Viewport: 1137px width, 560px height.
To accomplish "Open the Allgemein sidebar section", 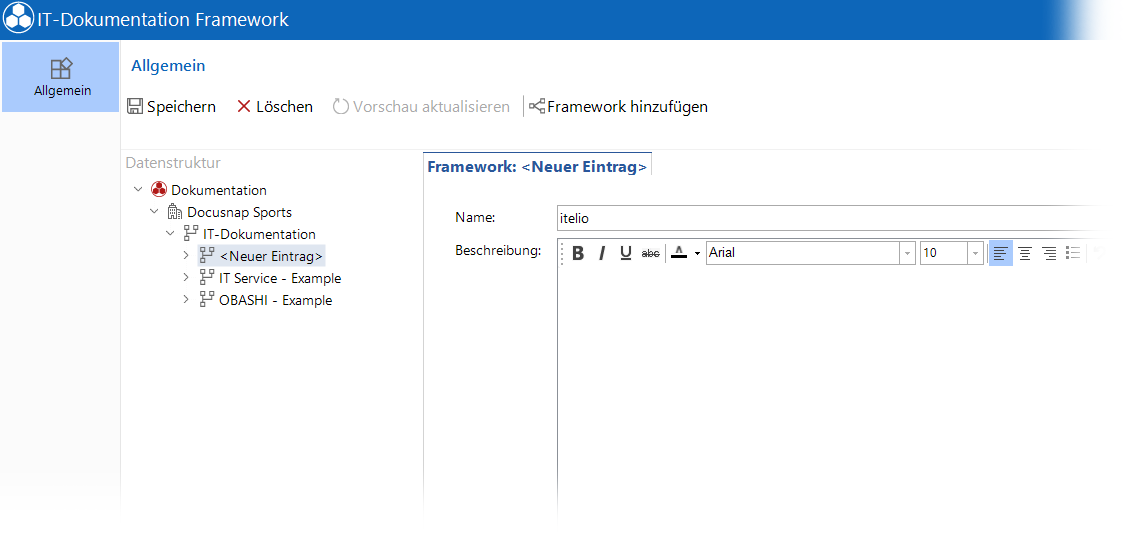I will click(x=61, y=77).
